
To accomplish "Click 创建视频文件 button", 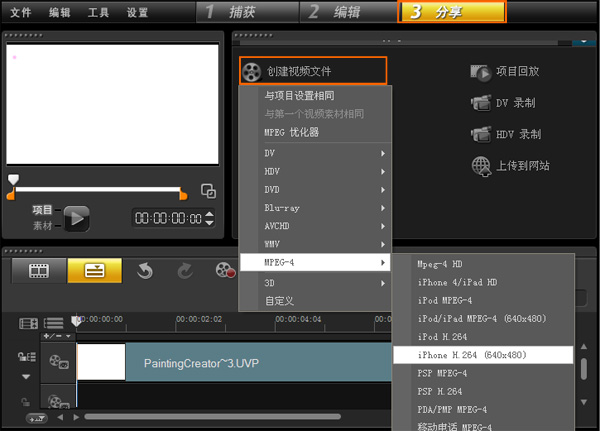I will click(x=313, y=71).
